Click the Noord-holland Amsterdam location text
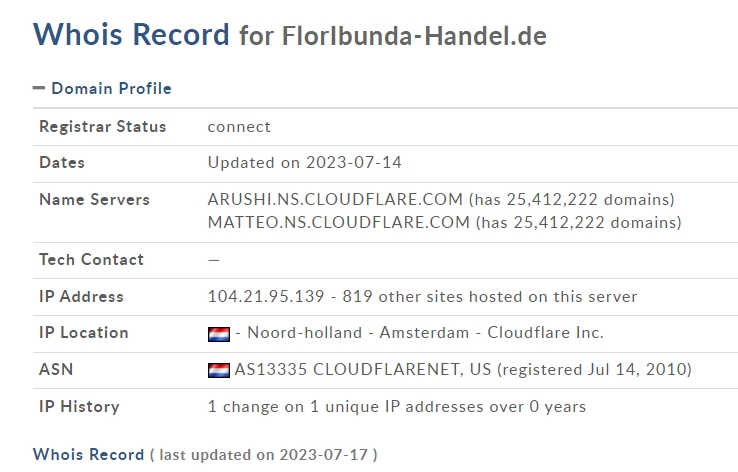The height and width of the screenshot is (472, 738). pyautogui.click(x=358, y=332)
